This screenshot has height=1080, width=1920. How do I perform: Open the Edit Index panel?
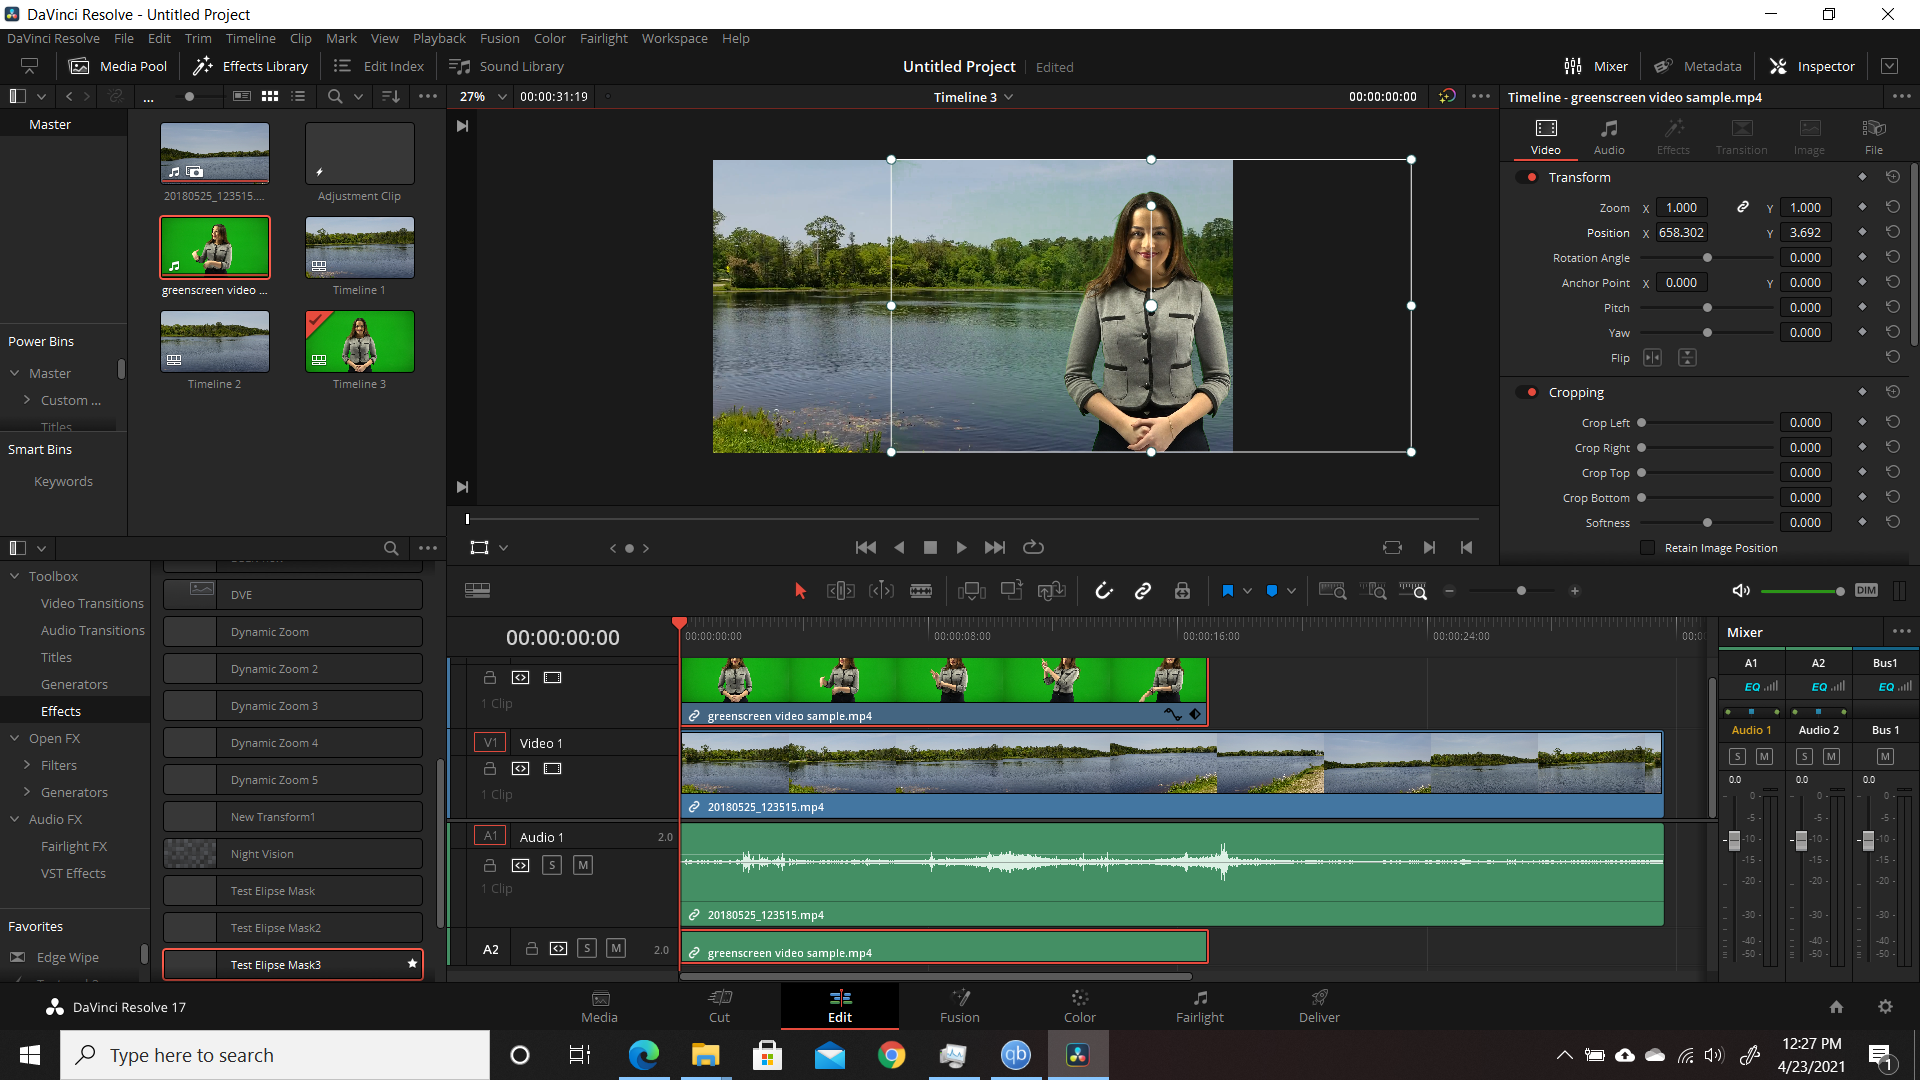pos(378,66)
